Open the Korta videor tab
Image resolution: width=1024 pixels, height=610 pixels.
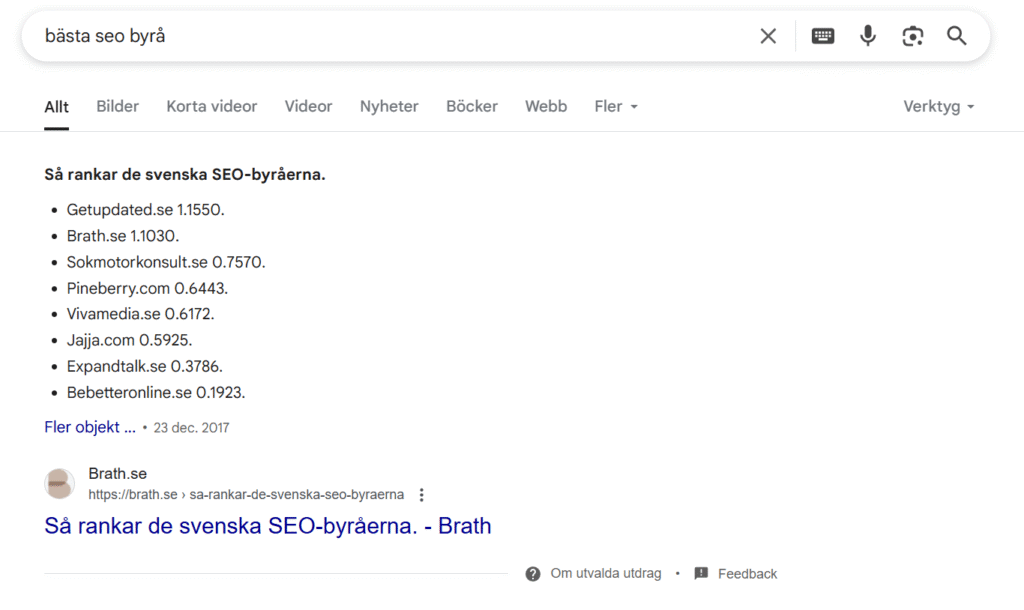(212, 106)
